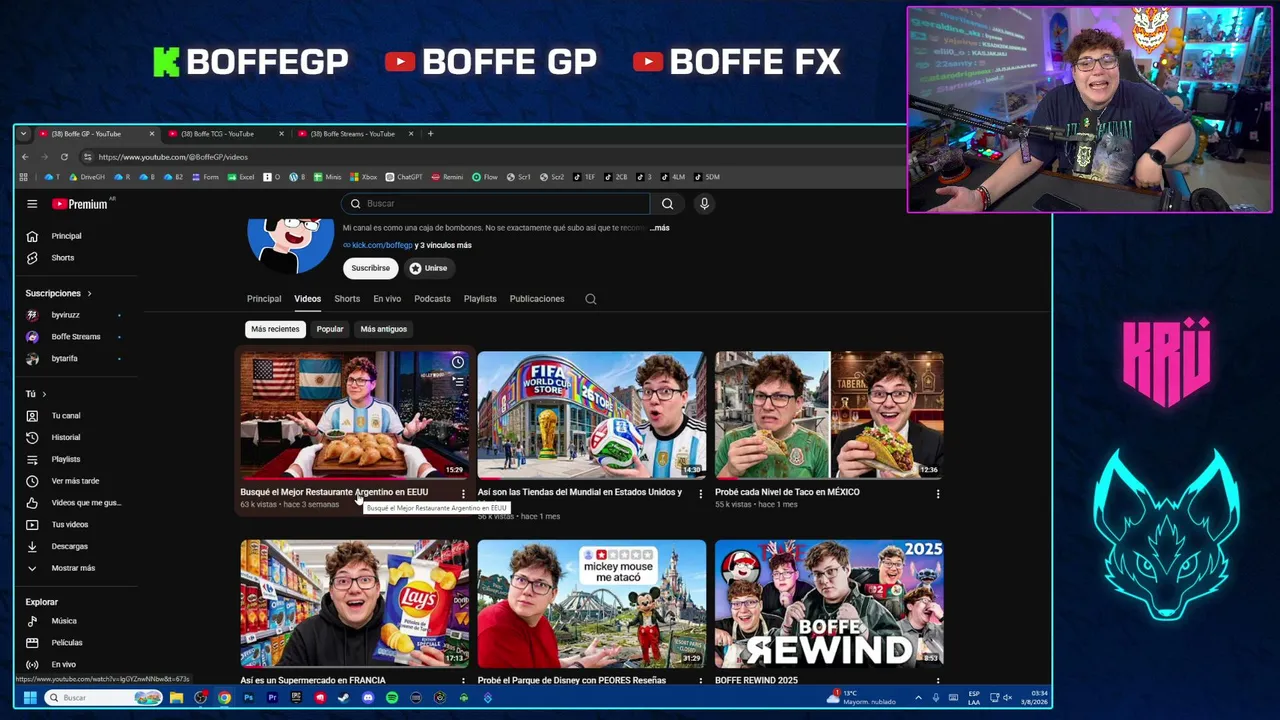
Task: Open the browser tab search dropdown
Action: click(23, 134)
